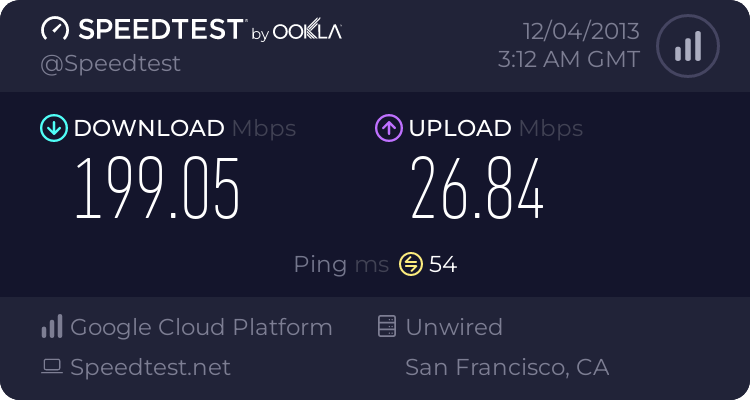Open the Speedtest.net link
750x400 pixels.
[150, 367]
